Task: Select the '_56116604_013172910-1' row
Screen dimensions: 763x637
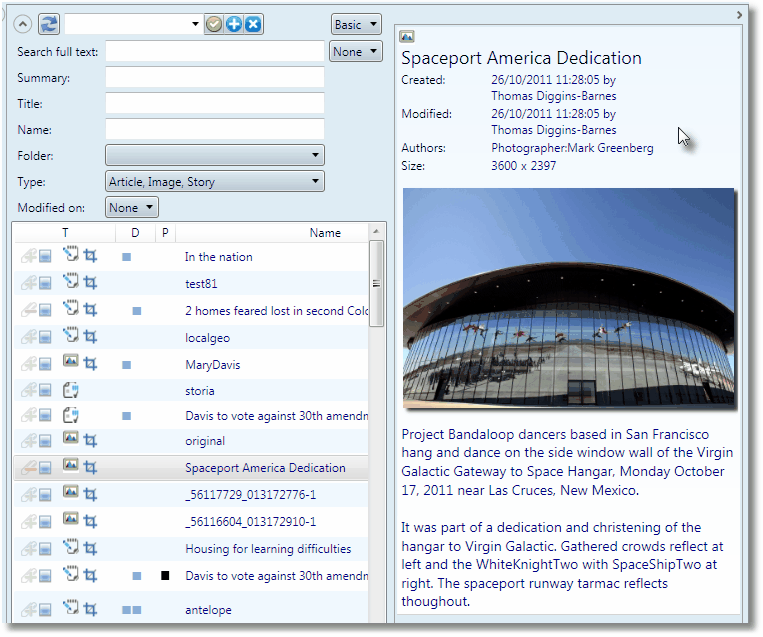Action: [191, 521]
